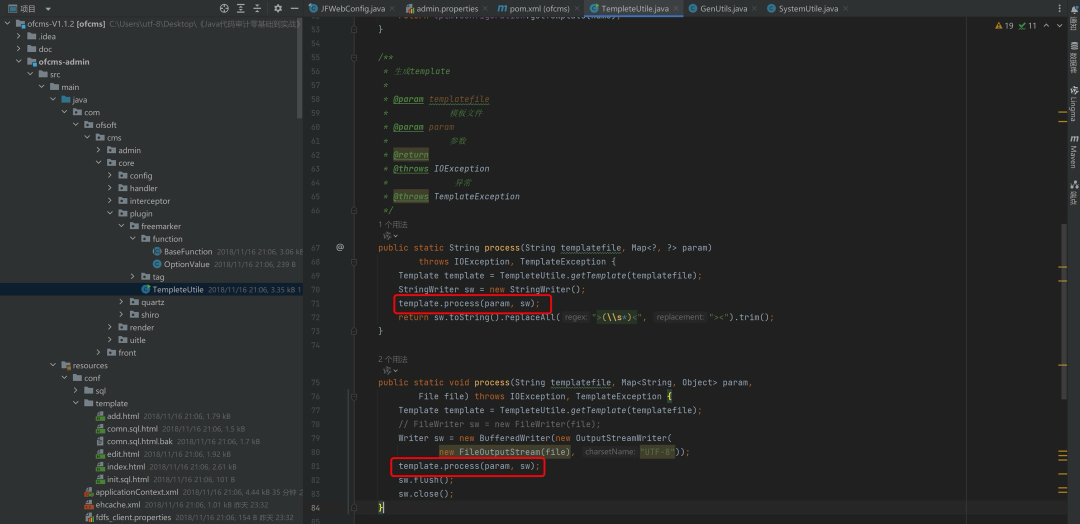
Task: Click the warnings count 19 indicator
Action: pyautogui.click(x=1005, y=25)
